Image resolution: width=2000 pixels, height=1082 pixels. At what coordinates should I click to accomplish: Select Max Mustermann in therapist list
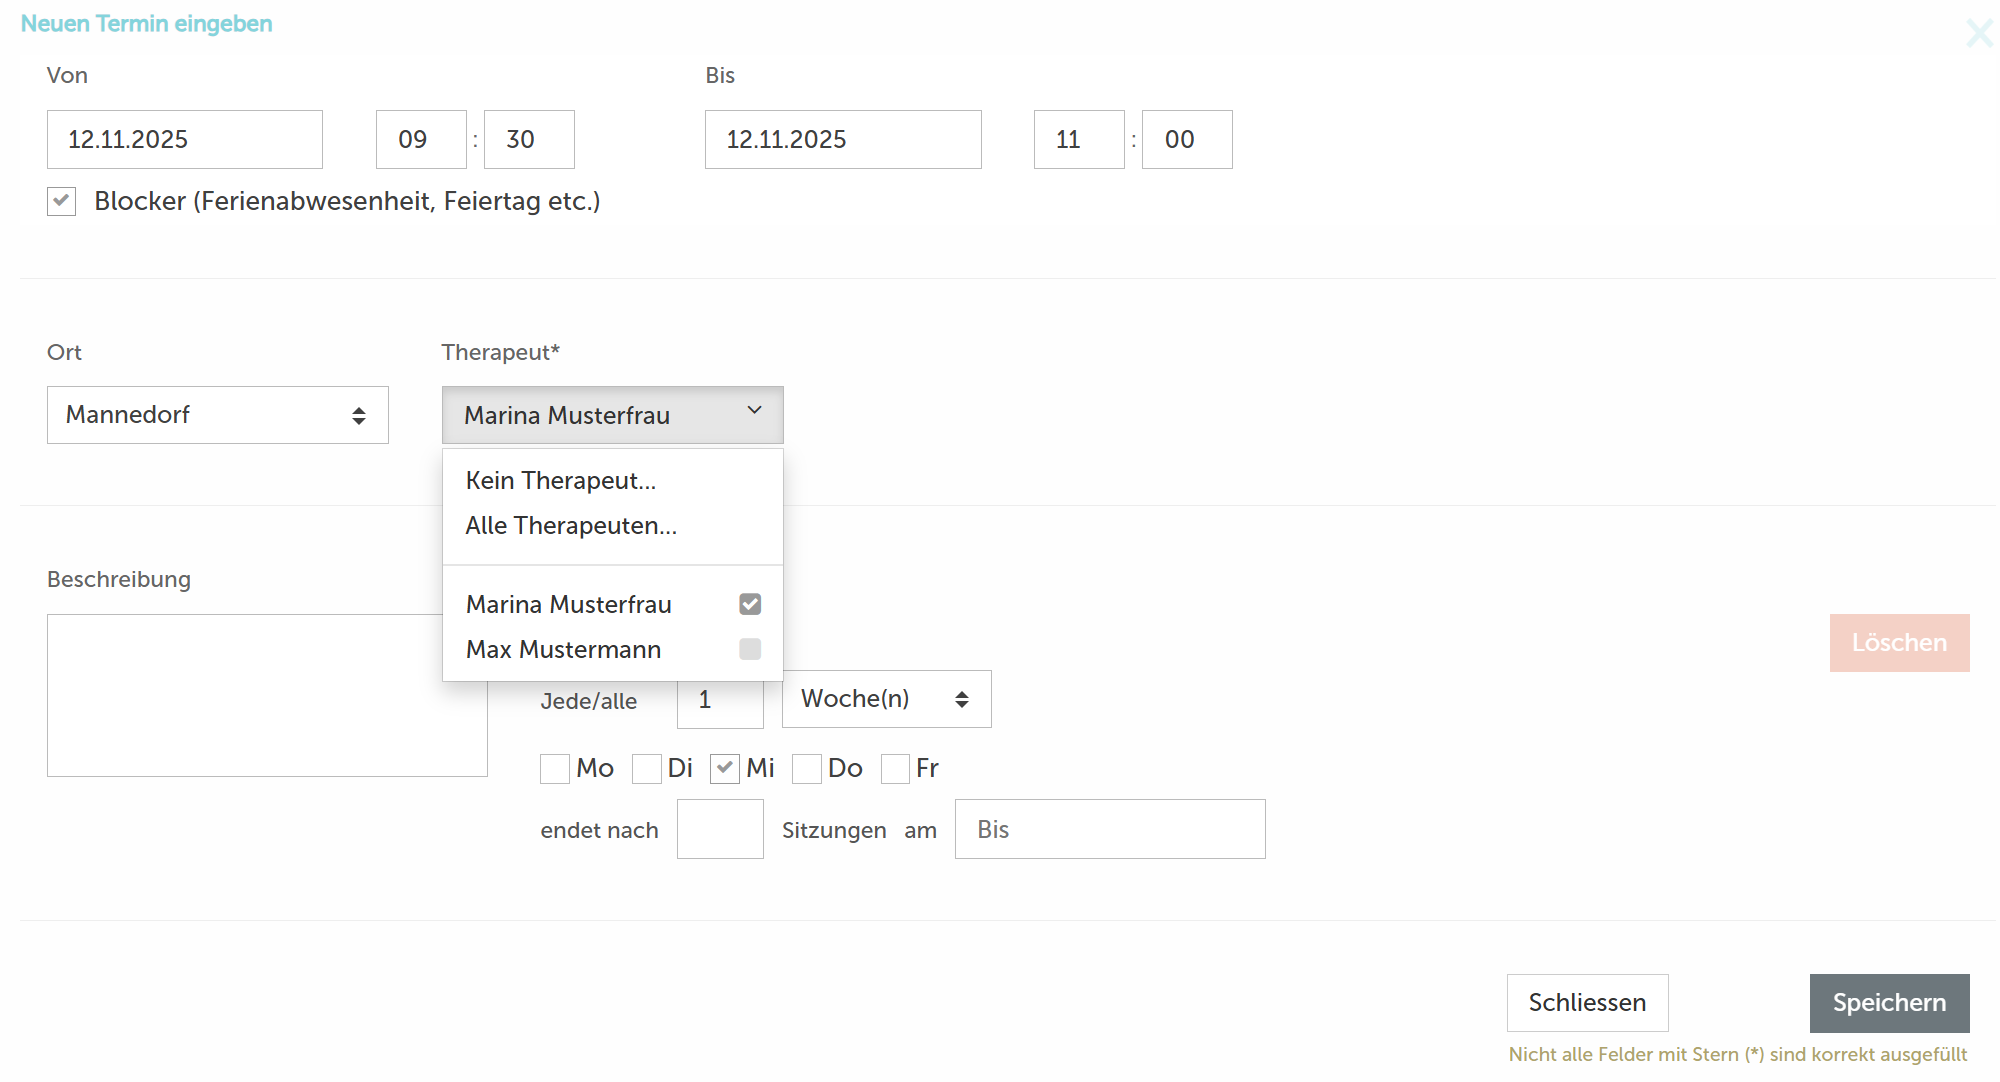click(750, 650)
